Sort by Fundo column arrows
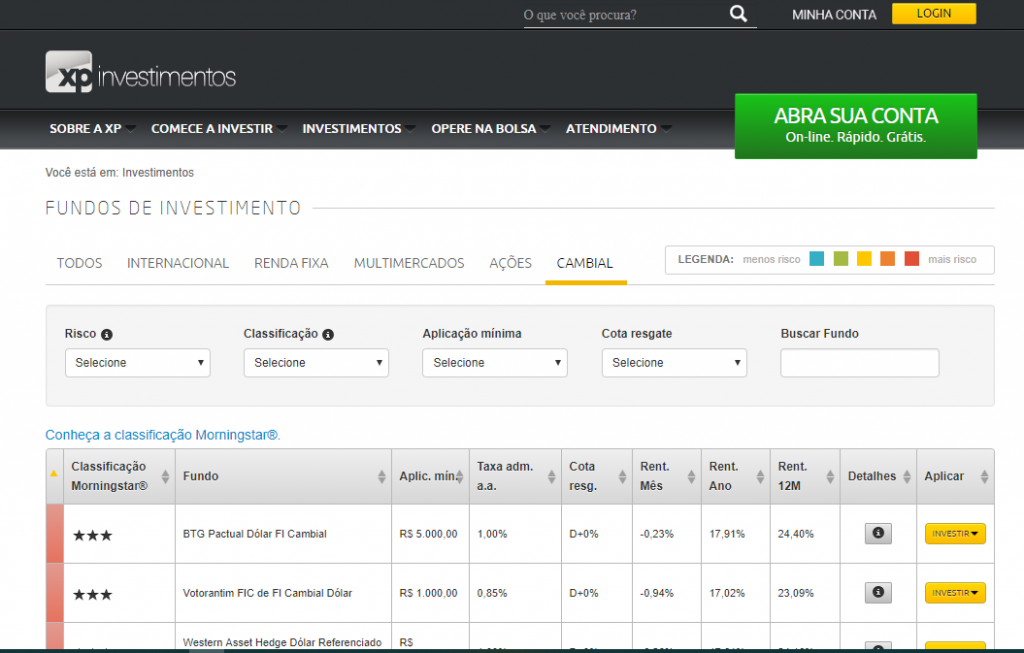The width and height of the screenshot is (1024, 653). tap(381, 477)
